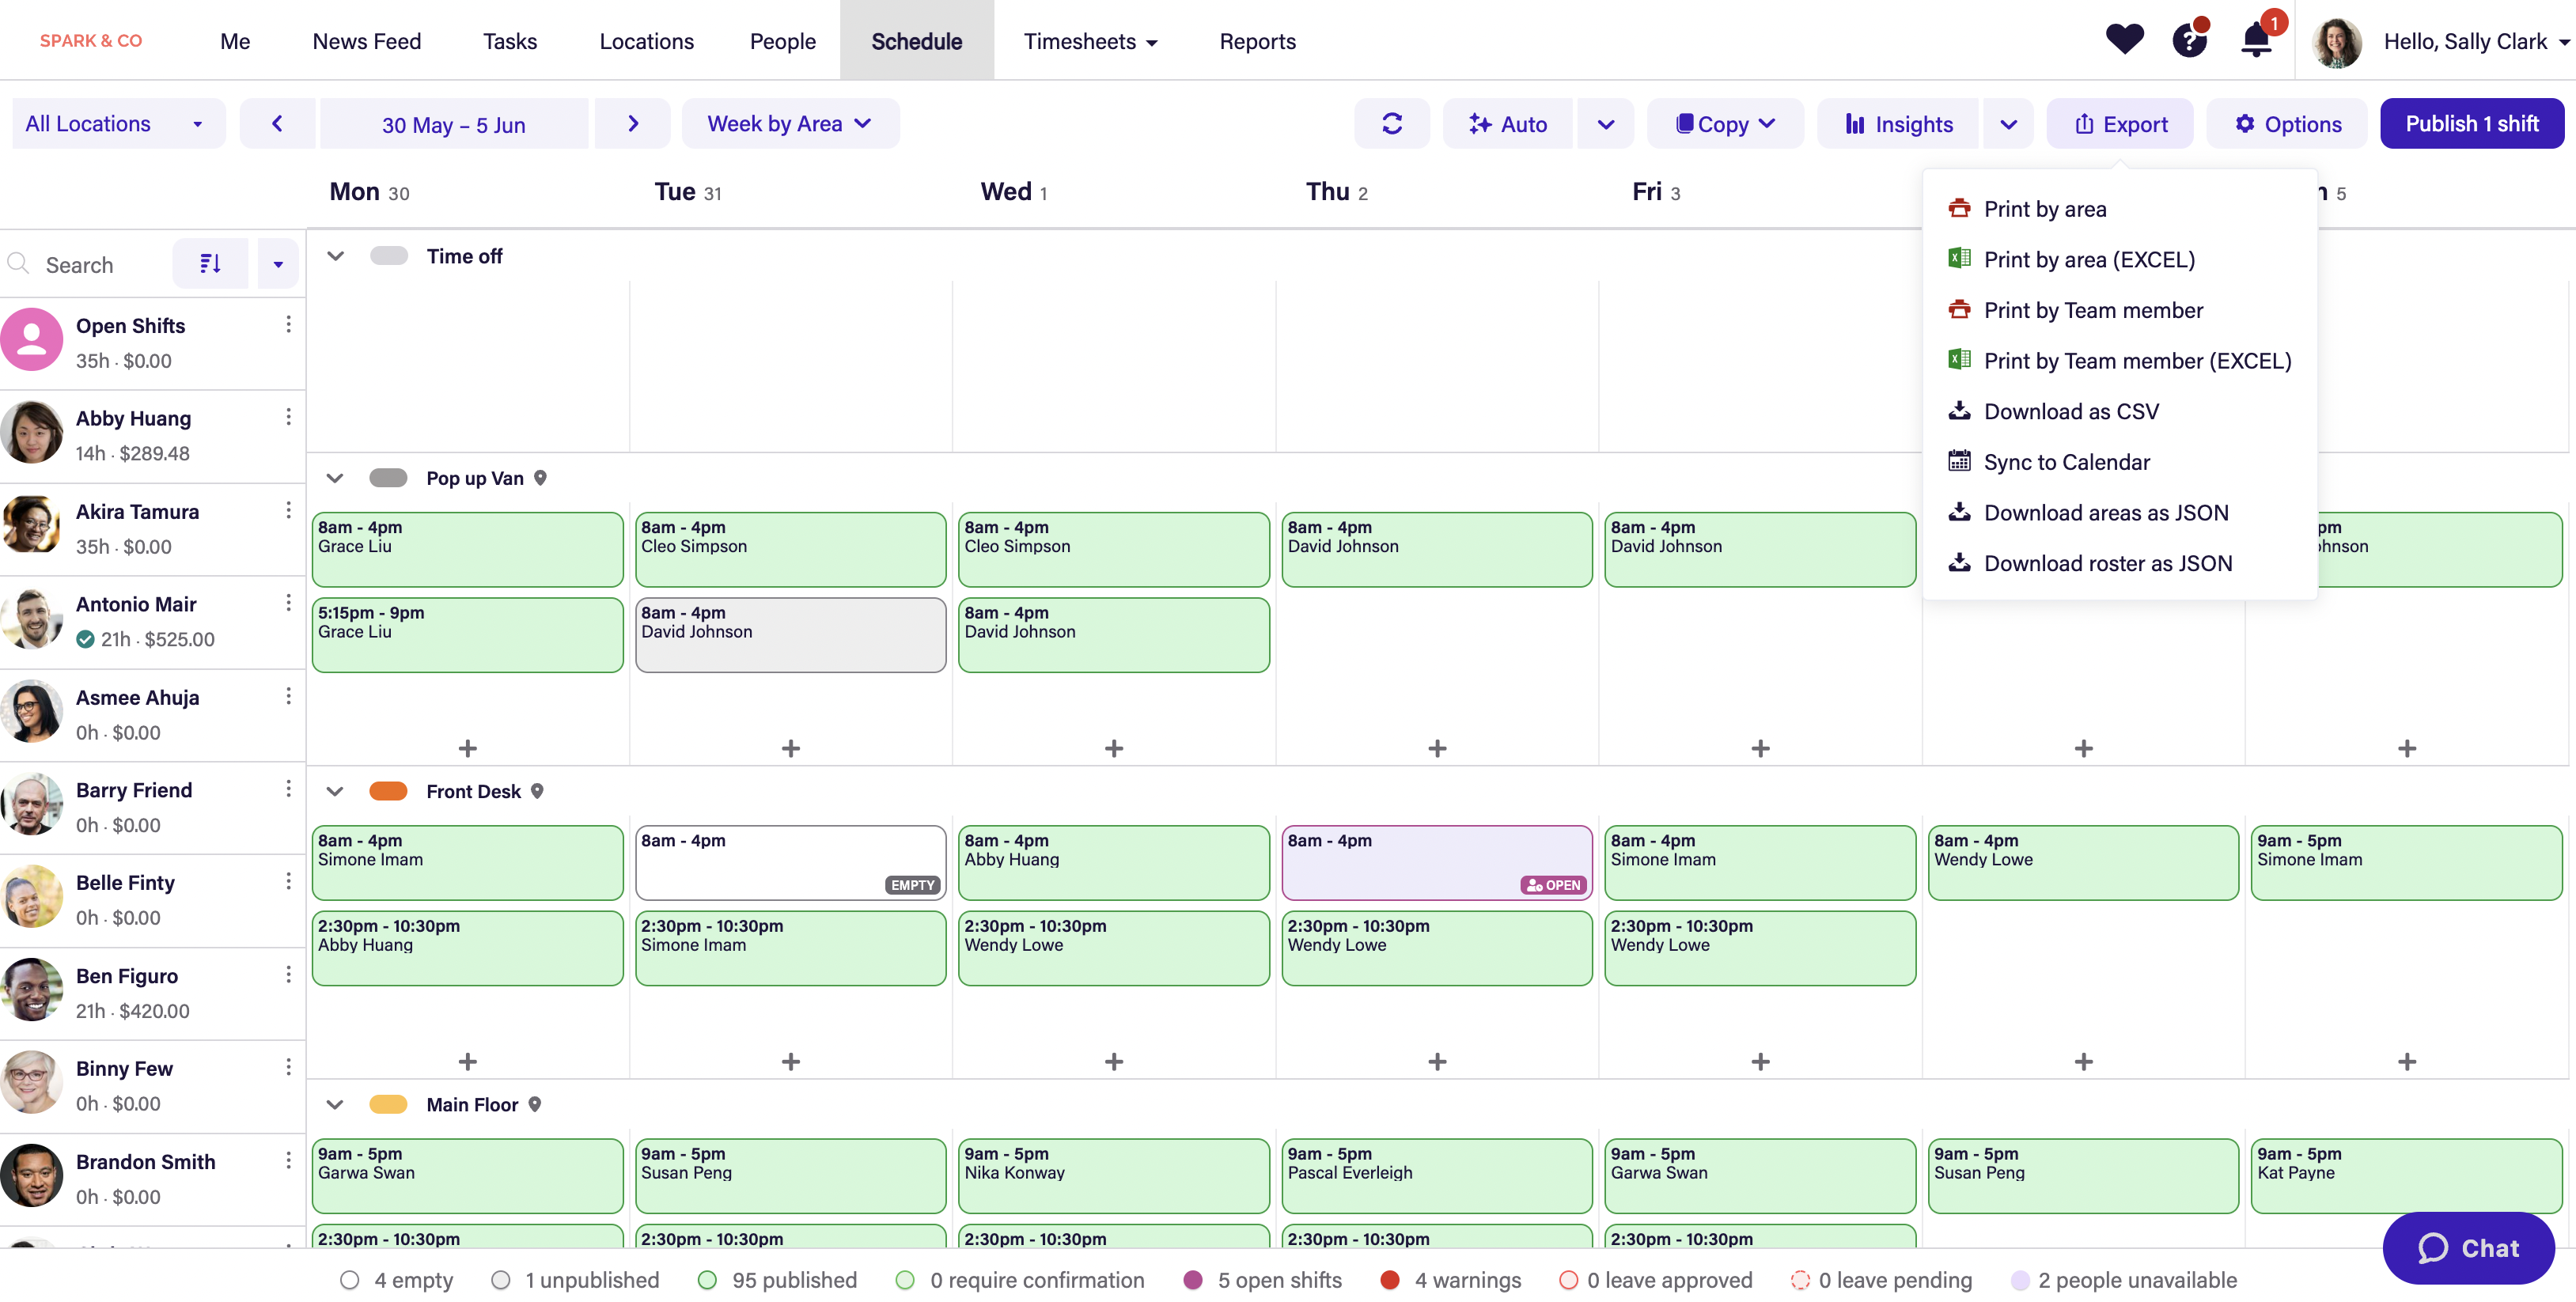Viewport: 2576px width, 1302px height.
Task: Toggle the 0 leave pending filter
Action: point(1881,1280)
